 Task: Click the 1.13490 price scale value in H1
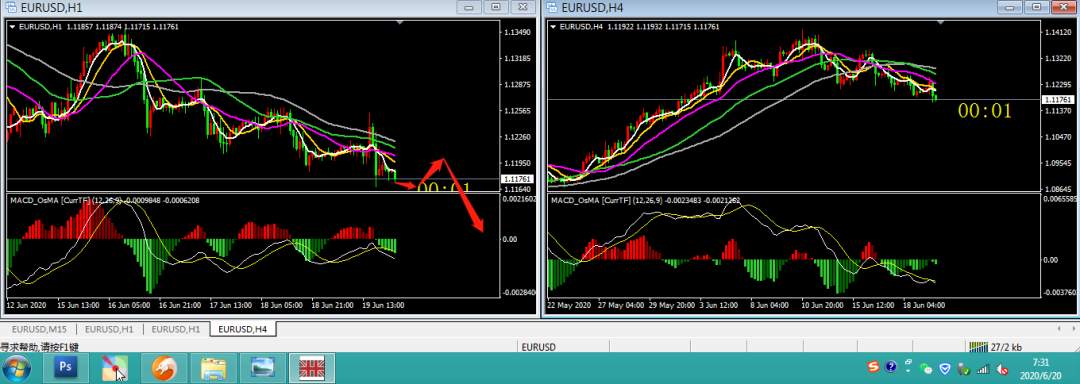pyautogui.click(x=517, y=33)
